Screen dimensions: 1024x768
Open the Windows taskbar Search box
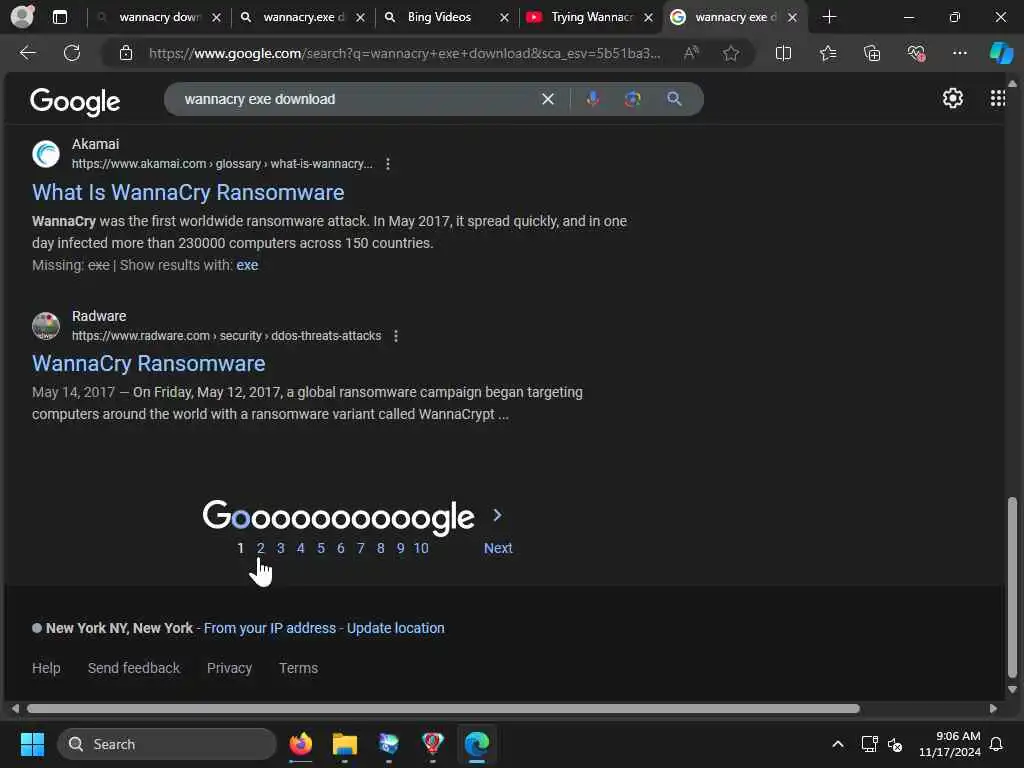(167, 744)
